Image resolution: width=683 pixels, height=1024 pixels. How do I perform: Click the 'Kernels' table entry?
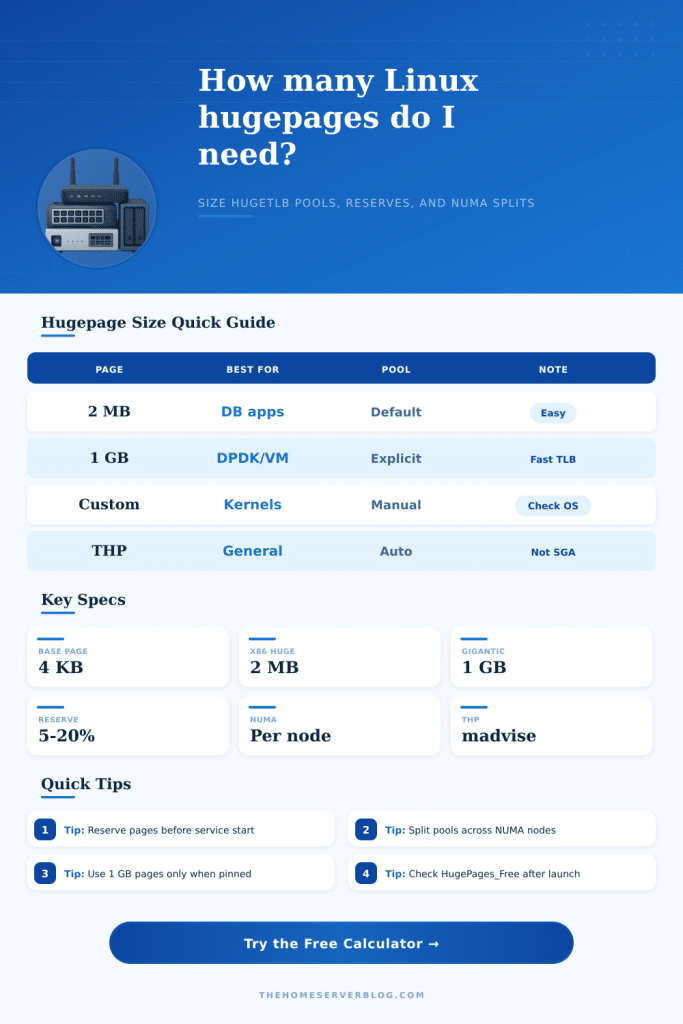[253, 505]
